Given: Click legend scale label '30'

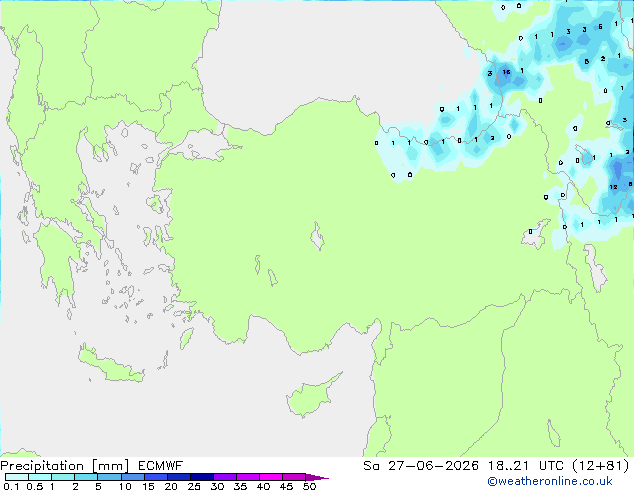Looking at the screenshot, I should tap(217, 486).
